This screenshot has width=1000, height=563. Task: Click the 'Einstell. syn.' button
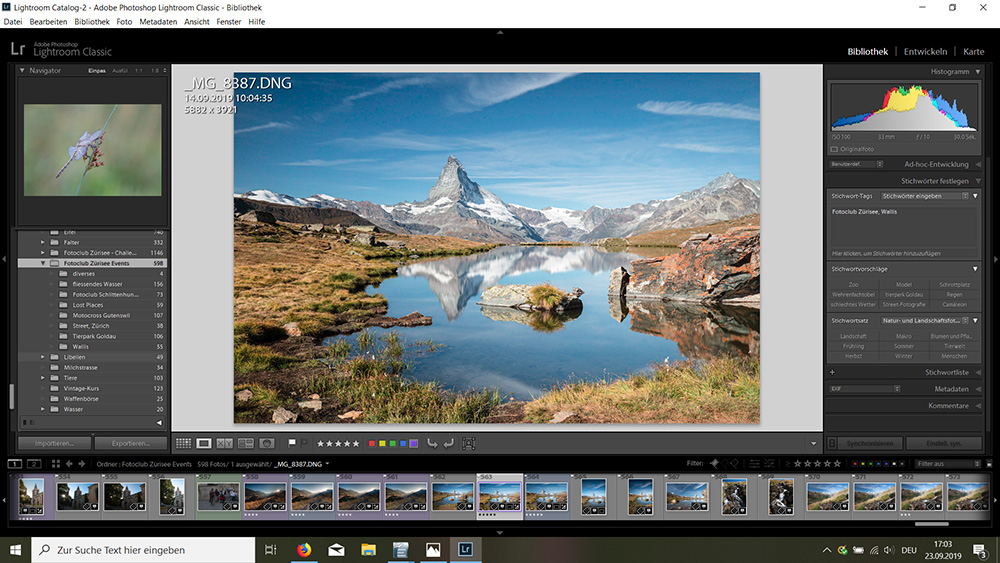point(945,443)
